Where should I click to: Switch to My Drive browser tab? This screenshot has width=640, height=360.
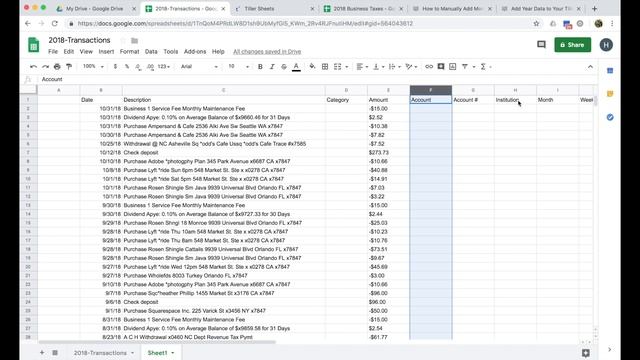(x=94, y=9)
